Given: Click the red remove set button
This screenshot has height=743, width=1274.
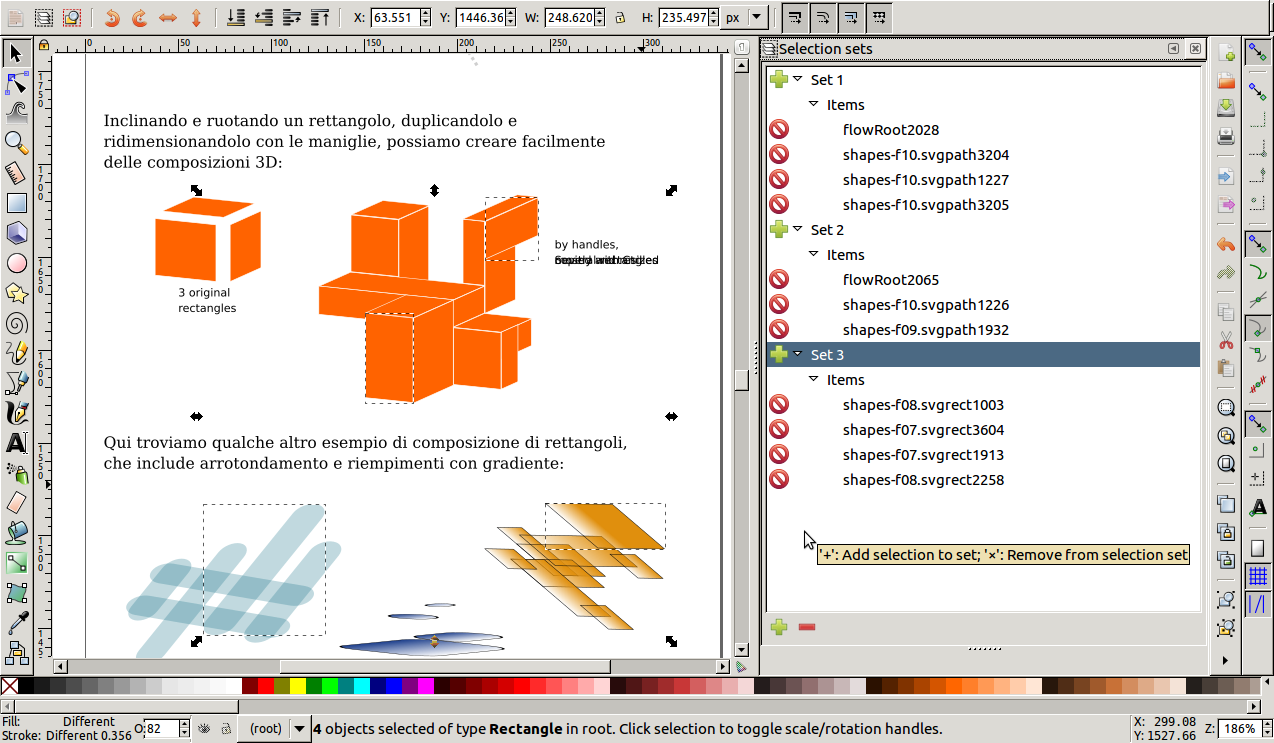Looking at the screenshot, I should (x=807, y=627).
